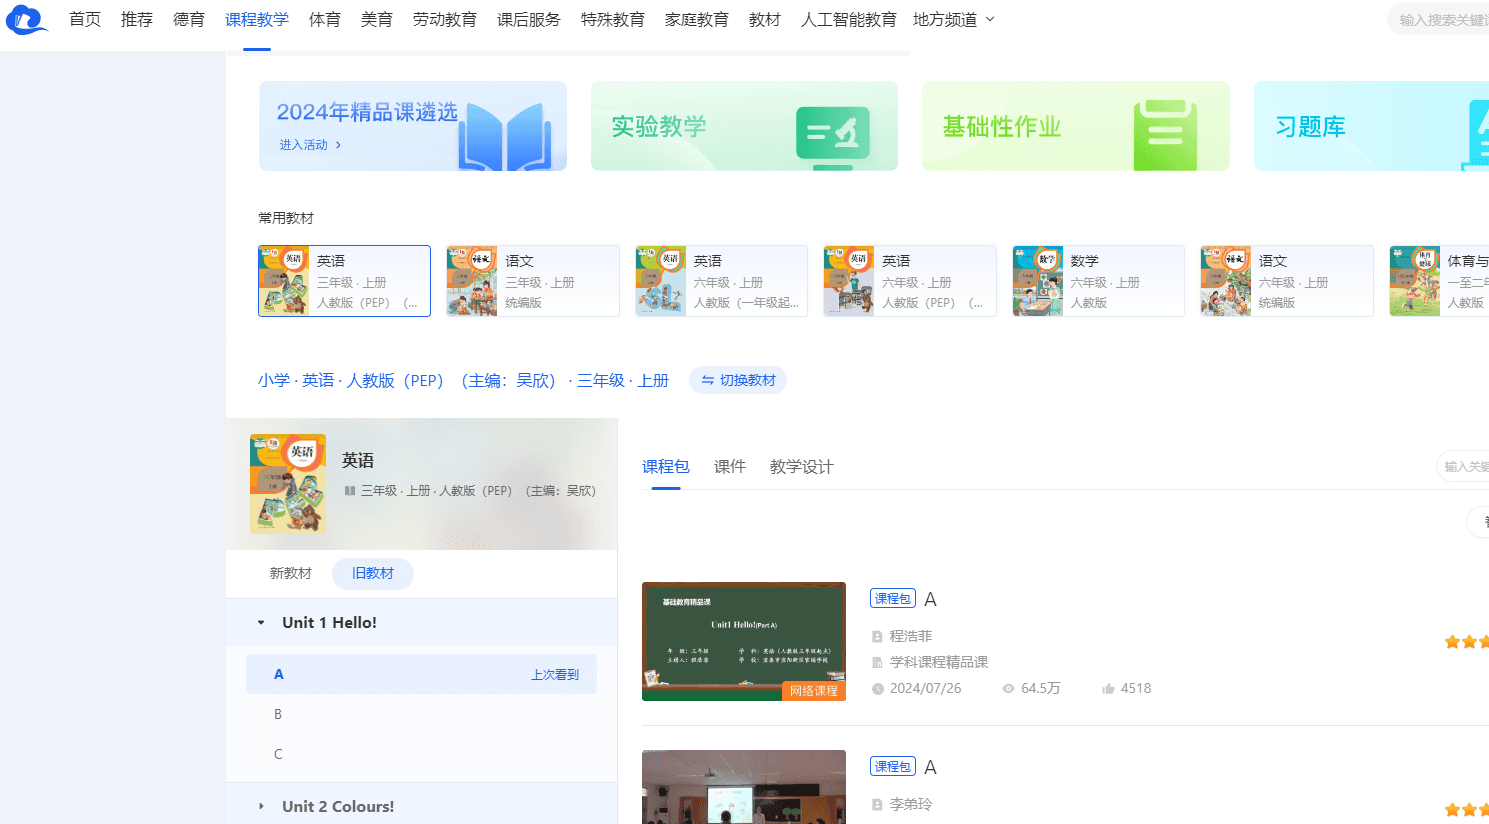
Task: Select the 课程教学 navigation tab
Action: coord(257,20)
